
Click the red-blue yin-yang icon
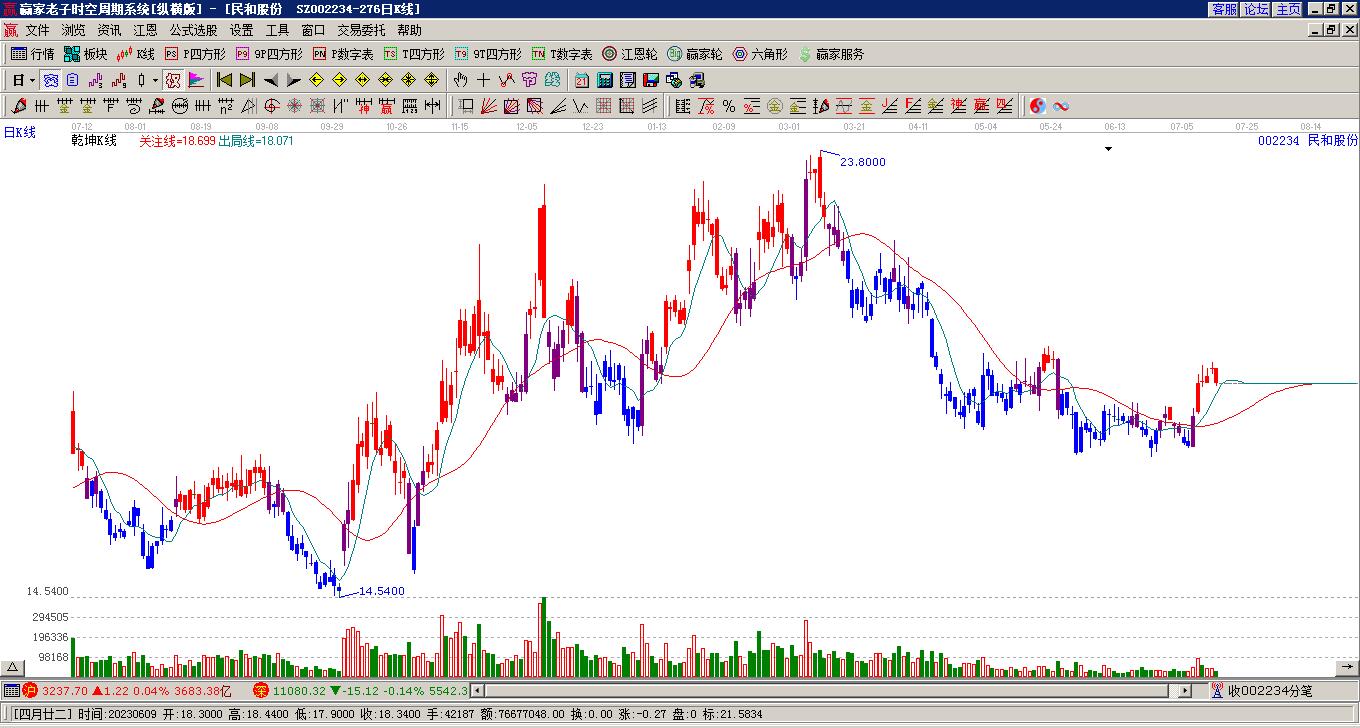click(x=1038, y=106)
